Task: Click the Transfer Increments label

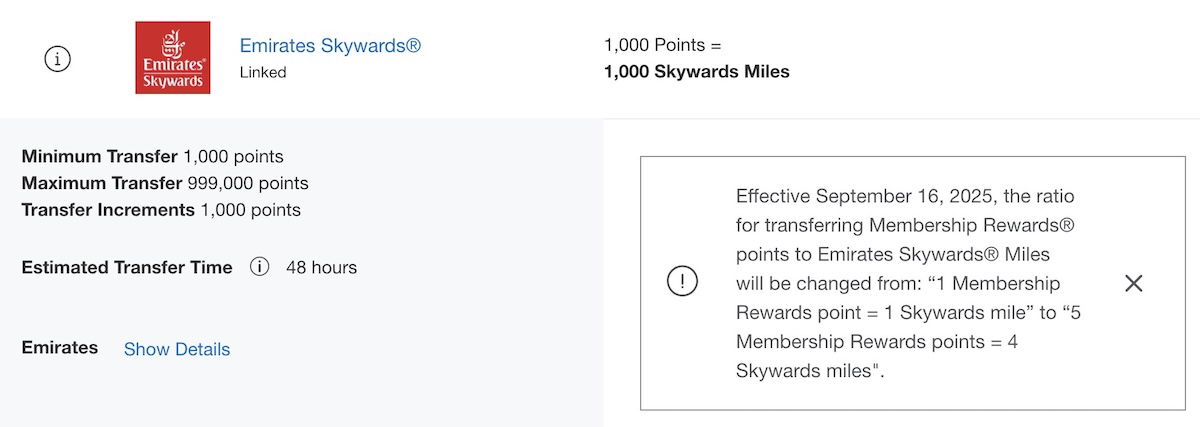Action: pos(108,210)
